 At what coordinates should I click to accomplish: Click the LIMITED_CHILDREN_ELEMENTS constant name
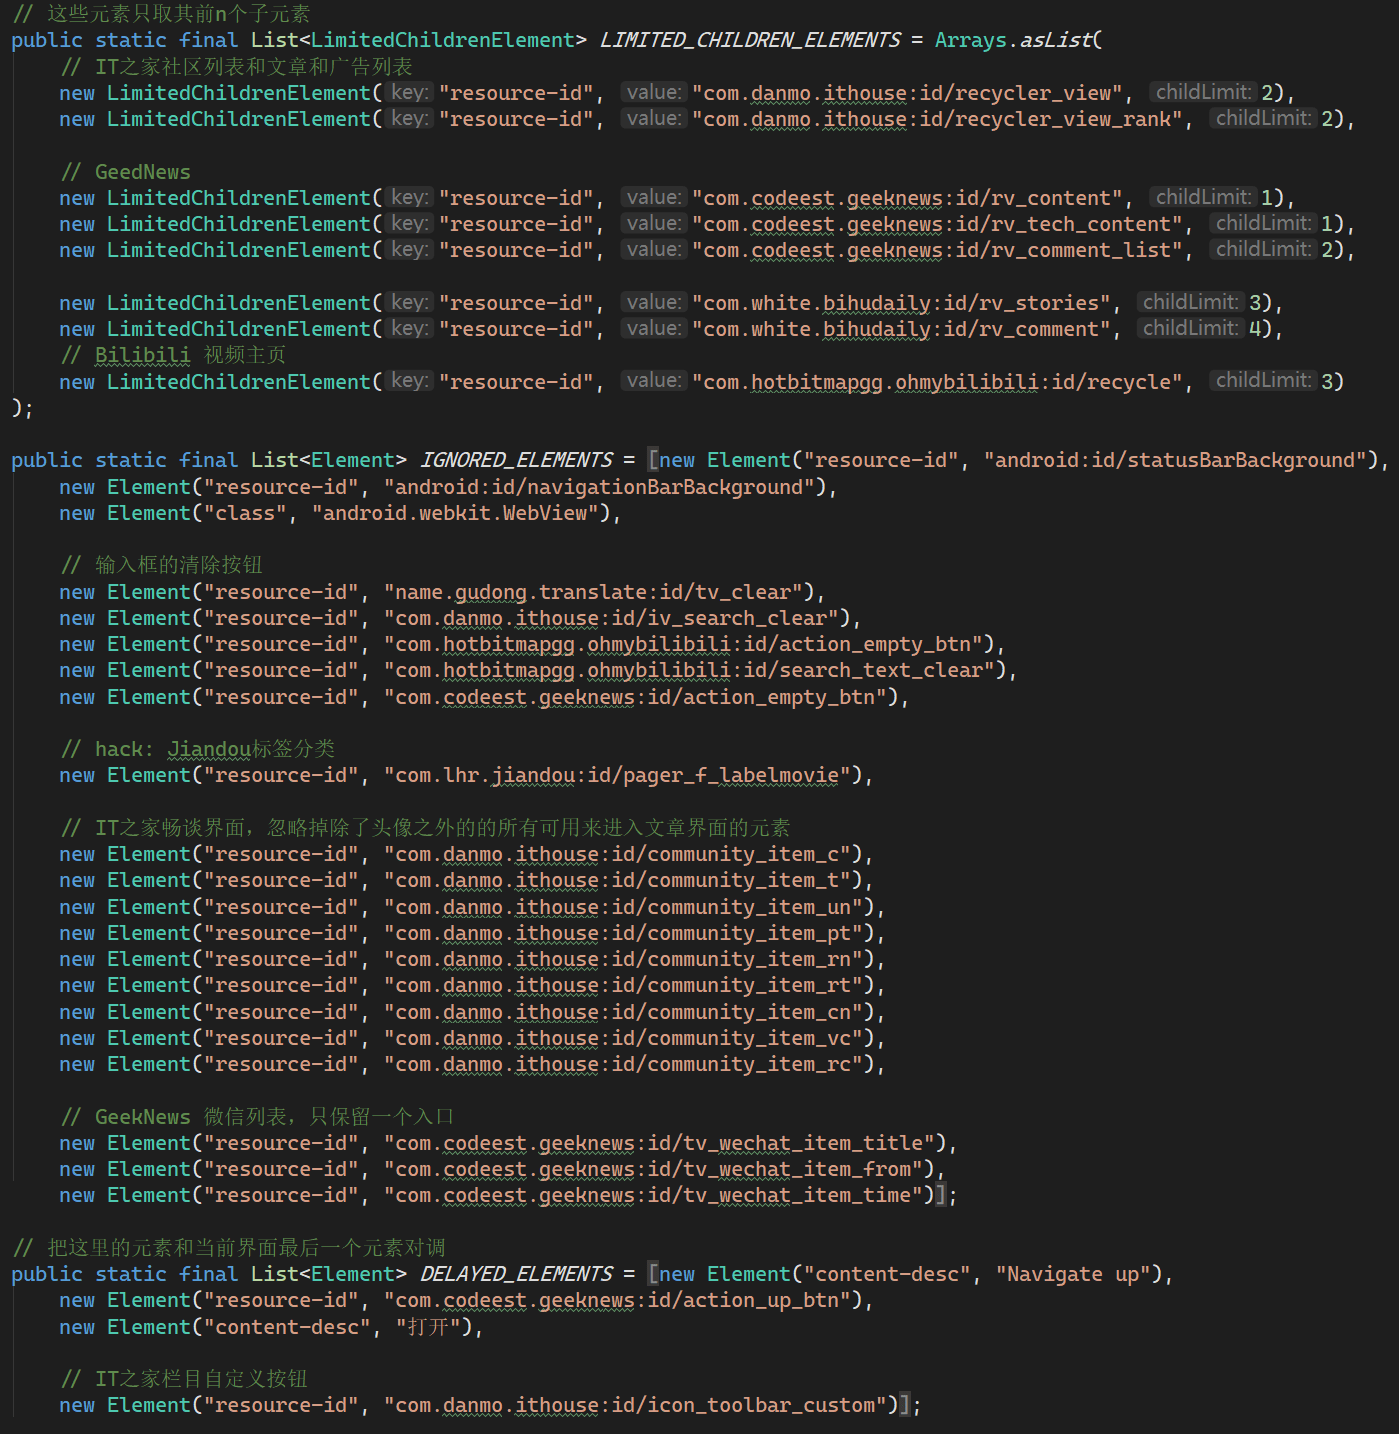click(750, 40)
